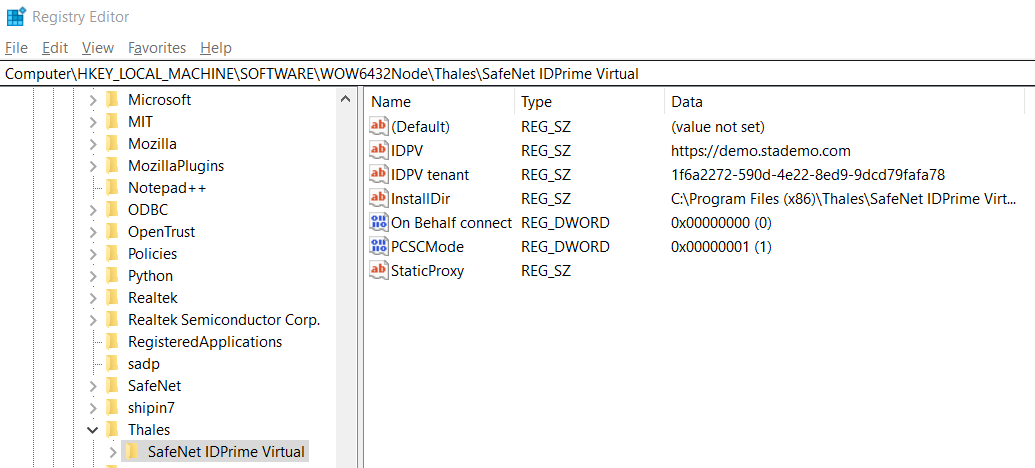Expand the OpenTrust key
This screenshot has width=1035, height=468.
(x=93, y=232)
